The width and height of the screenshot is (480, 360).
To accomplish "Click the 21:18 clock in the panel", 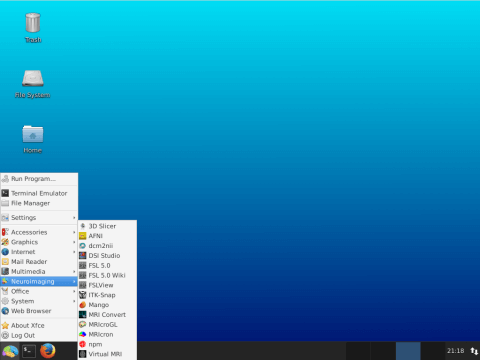I will coord(455,351).
